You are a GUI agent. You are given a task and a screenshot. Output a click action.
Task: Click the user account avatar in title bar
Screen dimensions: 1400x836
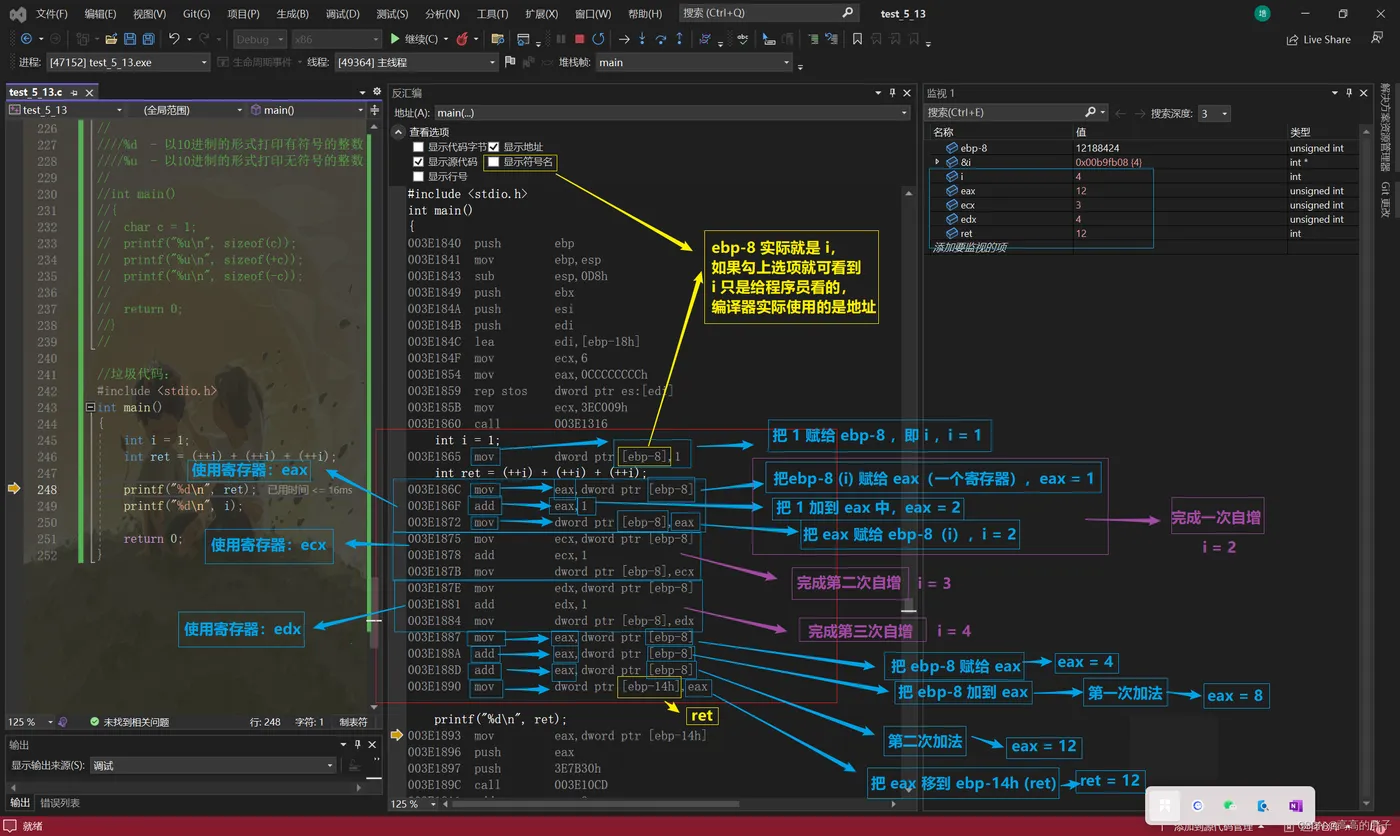1263,13
